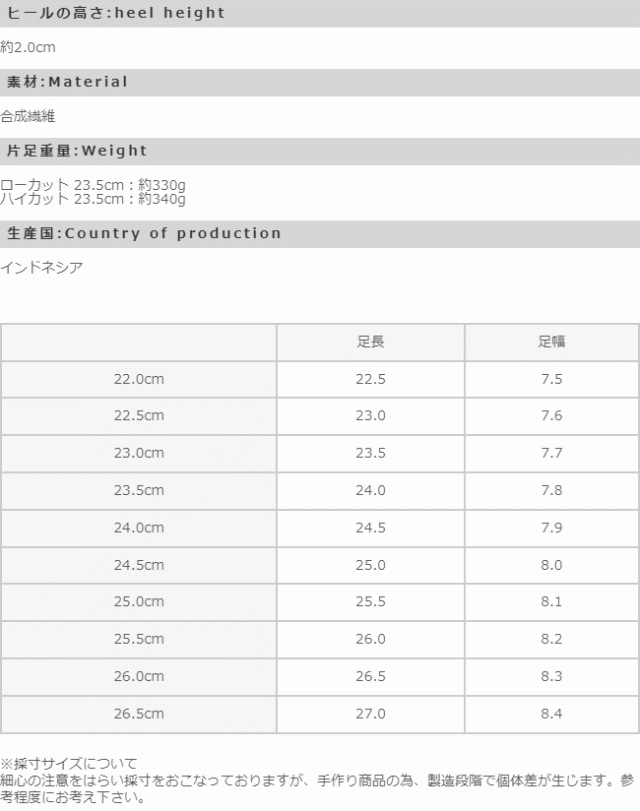Click the Country of production header
Image resolution: width=640 pixels, height=811 pixels.
click(144, 233)
